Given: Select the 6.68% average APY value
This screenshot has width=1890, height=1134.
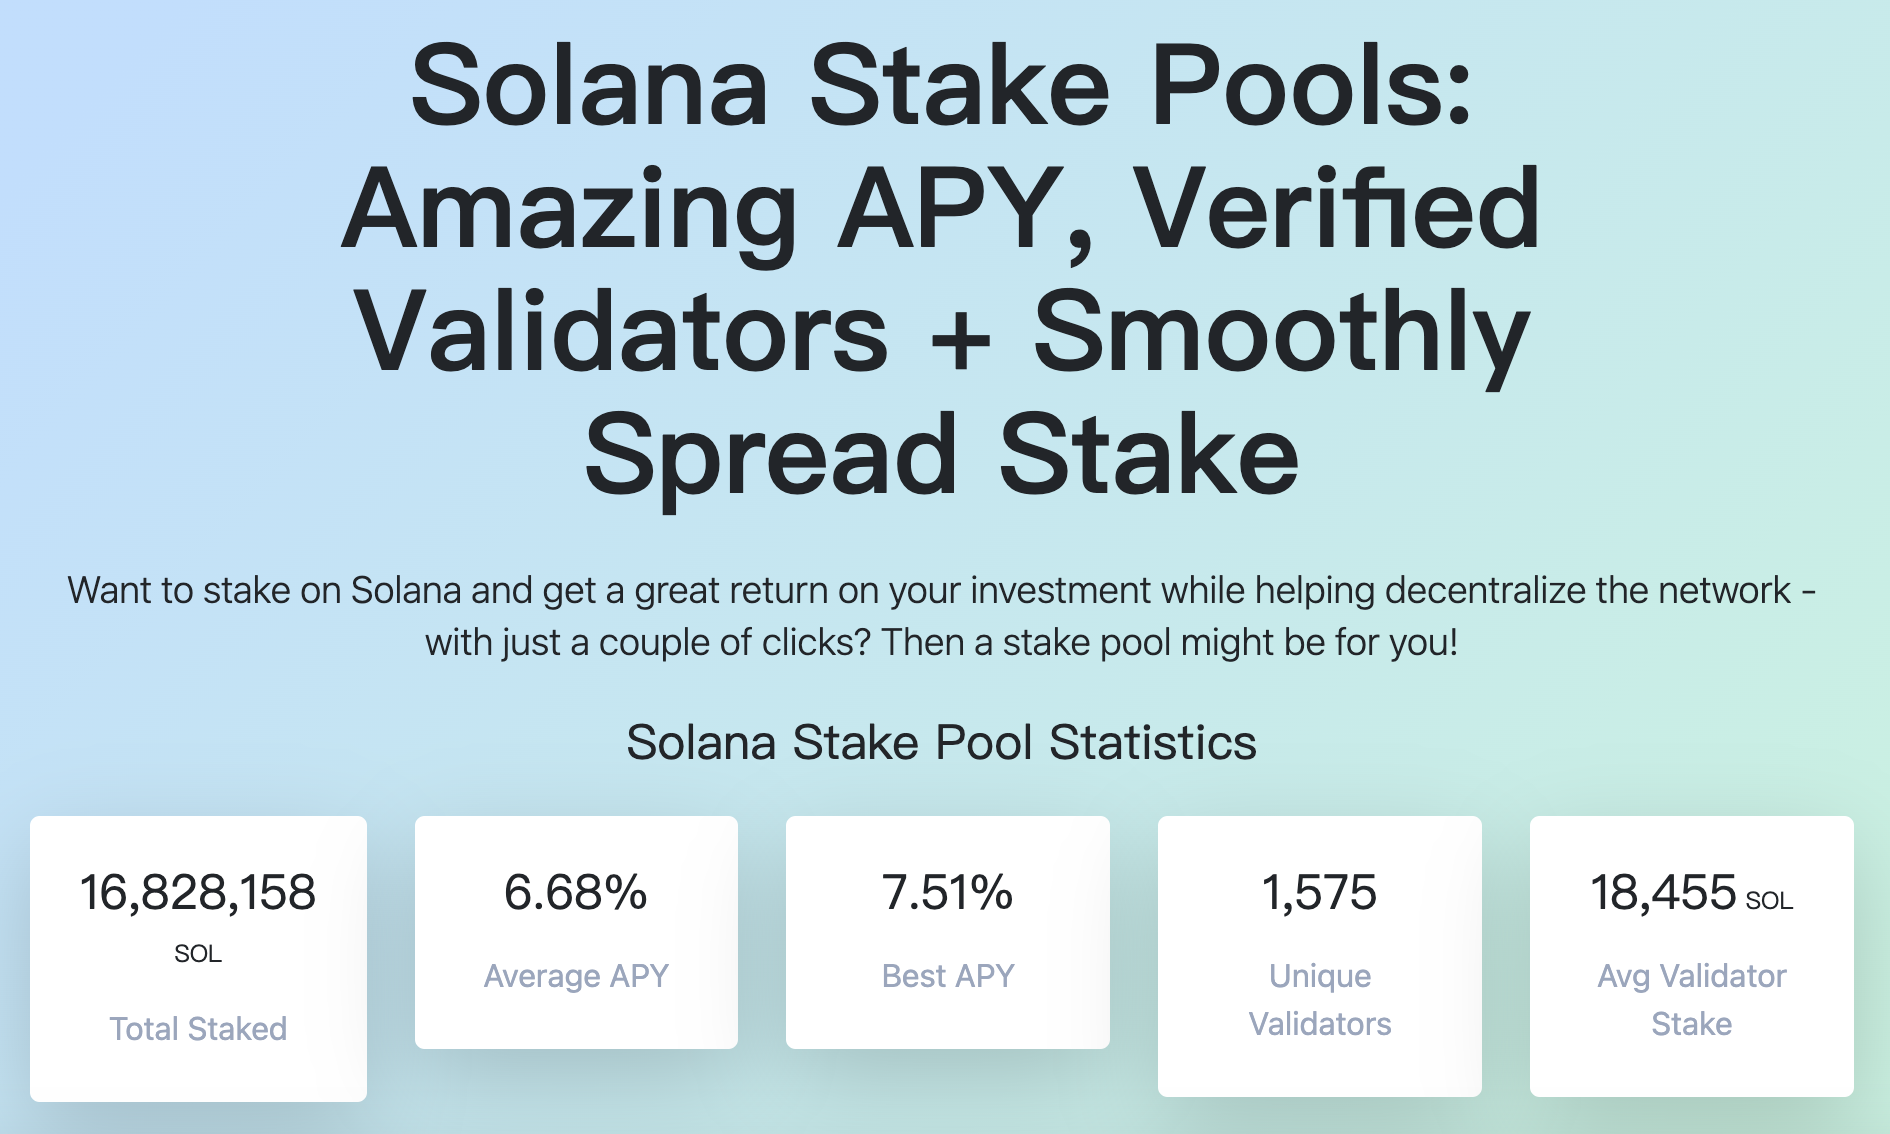Looking at the screenshot, I should [576, 892].
